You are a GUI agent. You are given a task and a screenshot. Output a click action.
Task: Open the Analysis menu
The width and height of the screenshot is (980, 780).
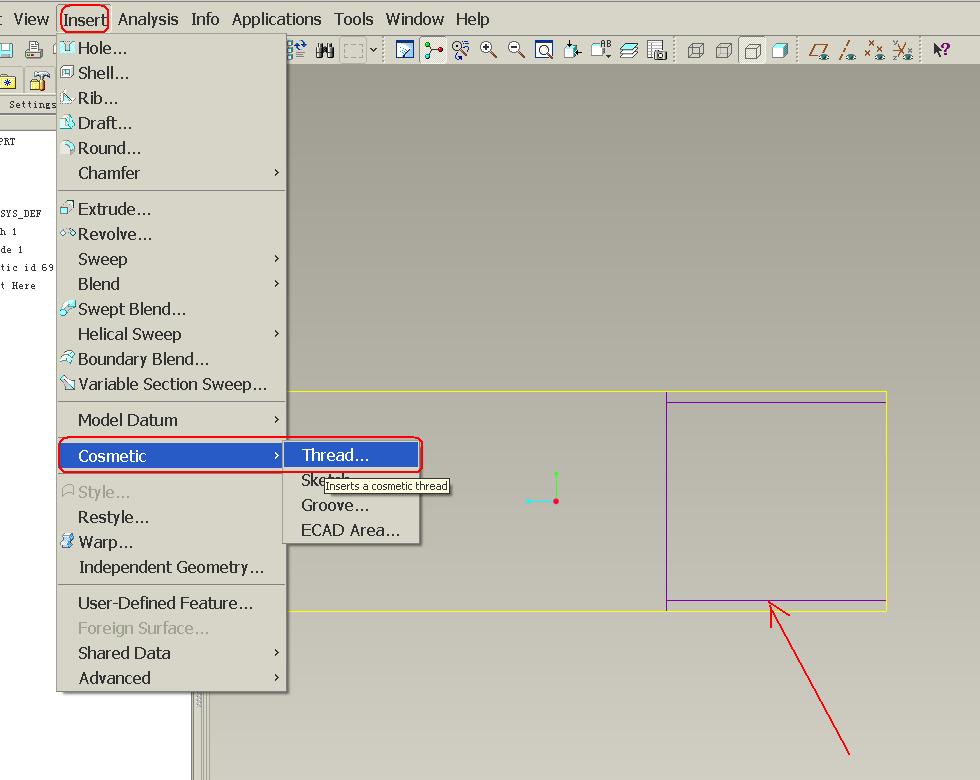coord(148,19)
